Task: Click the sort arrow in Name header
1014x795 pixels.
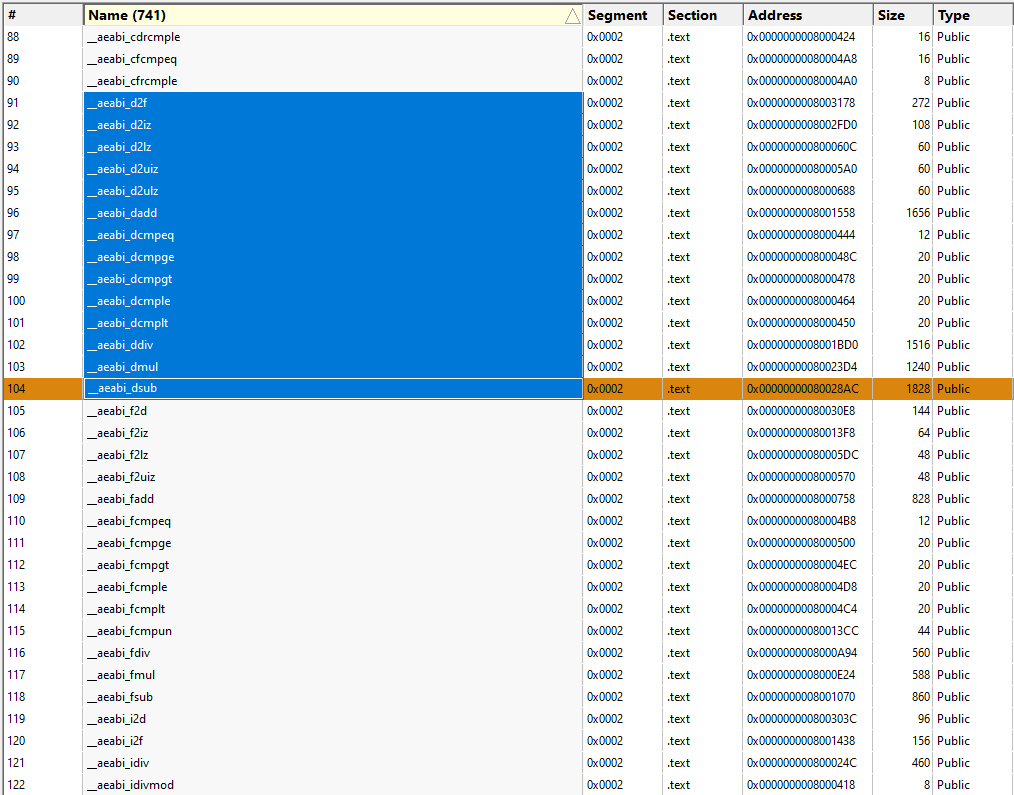Action: 572,16
